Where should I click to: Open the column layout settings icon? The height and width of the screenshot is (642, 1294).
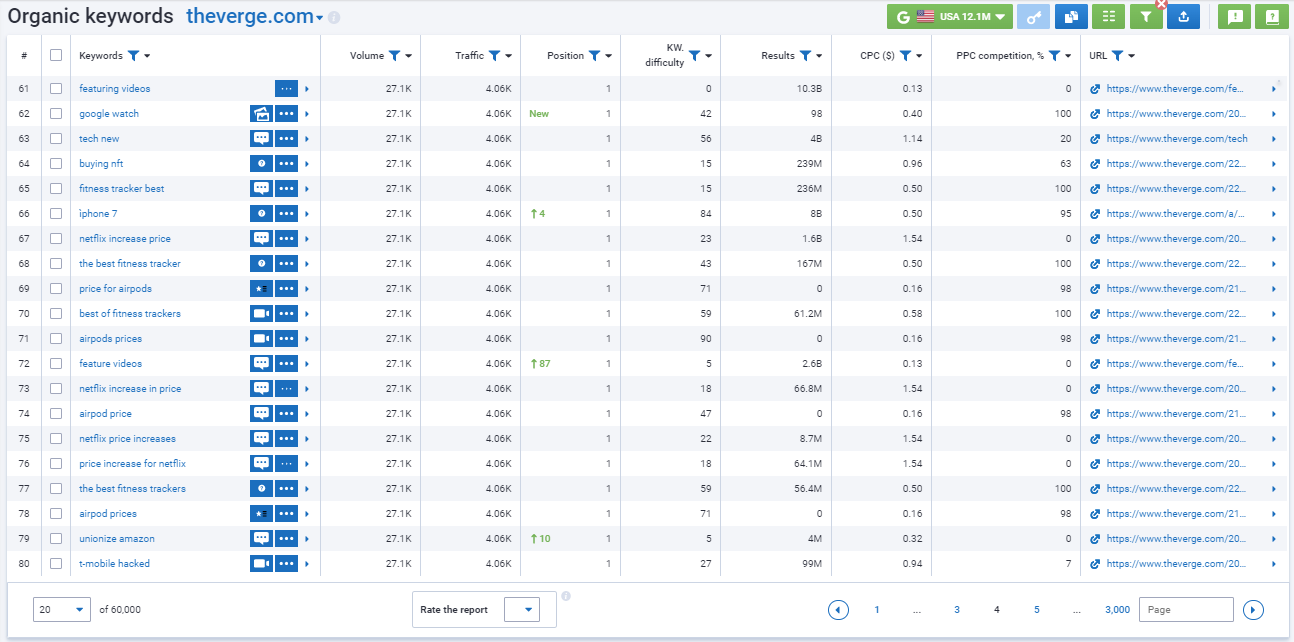(x=1108, y=17)
